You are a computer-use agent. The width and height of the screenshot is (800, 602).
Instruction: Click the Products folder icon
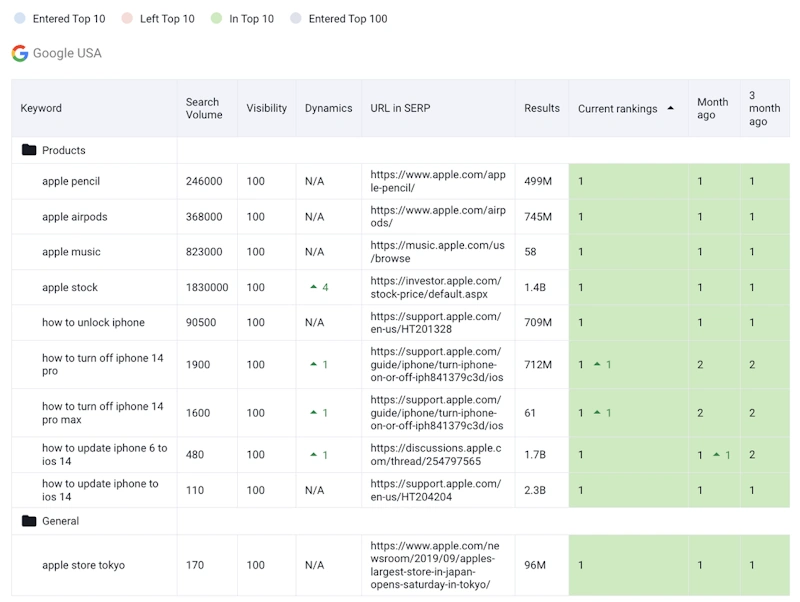tap(29, 150)
